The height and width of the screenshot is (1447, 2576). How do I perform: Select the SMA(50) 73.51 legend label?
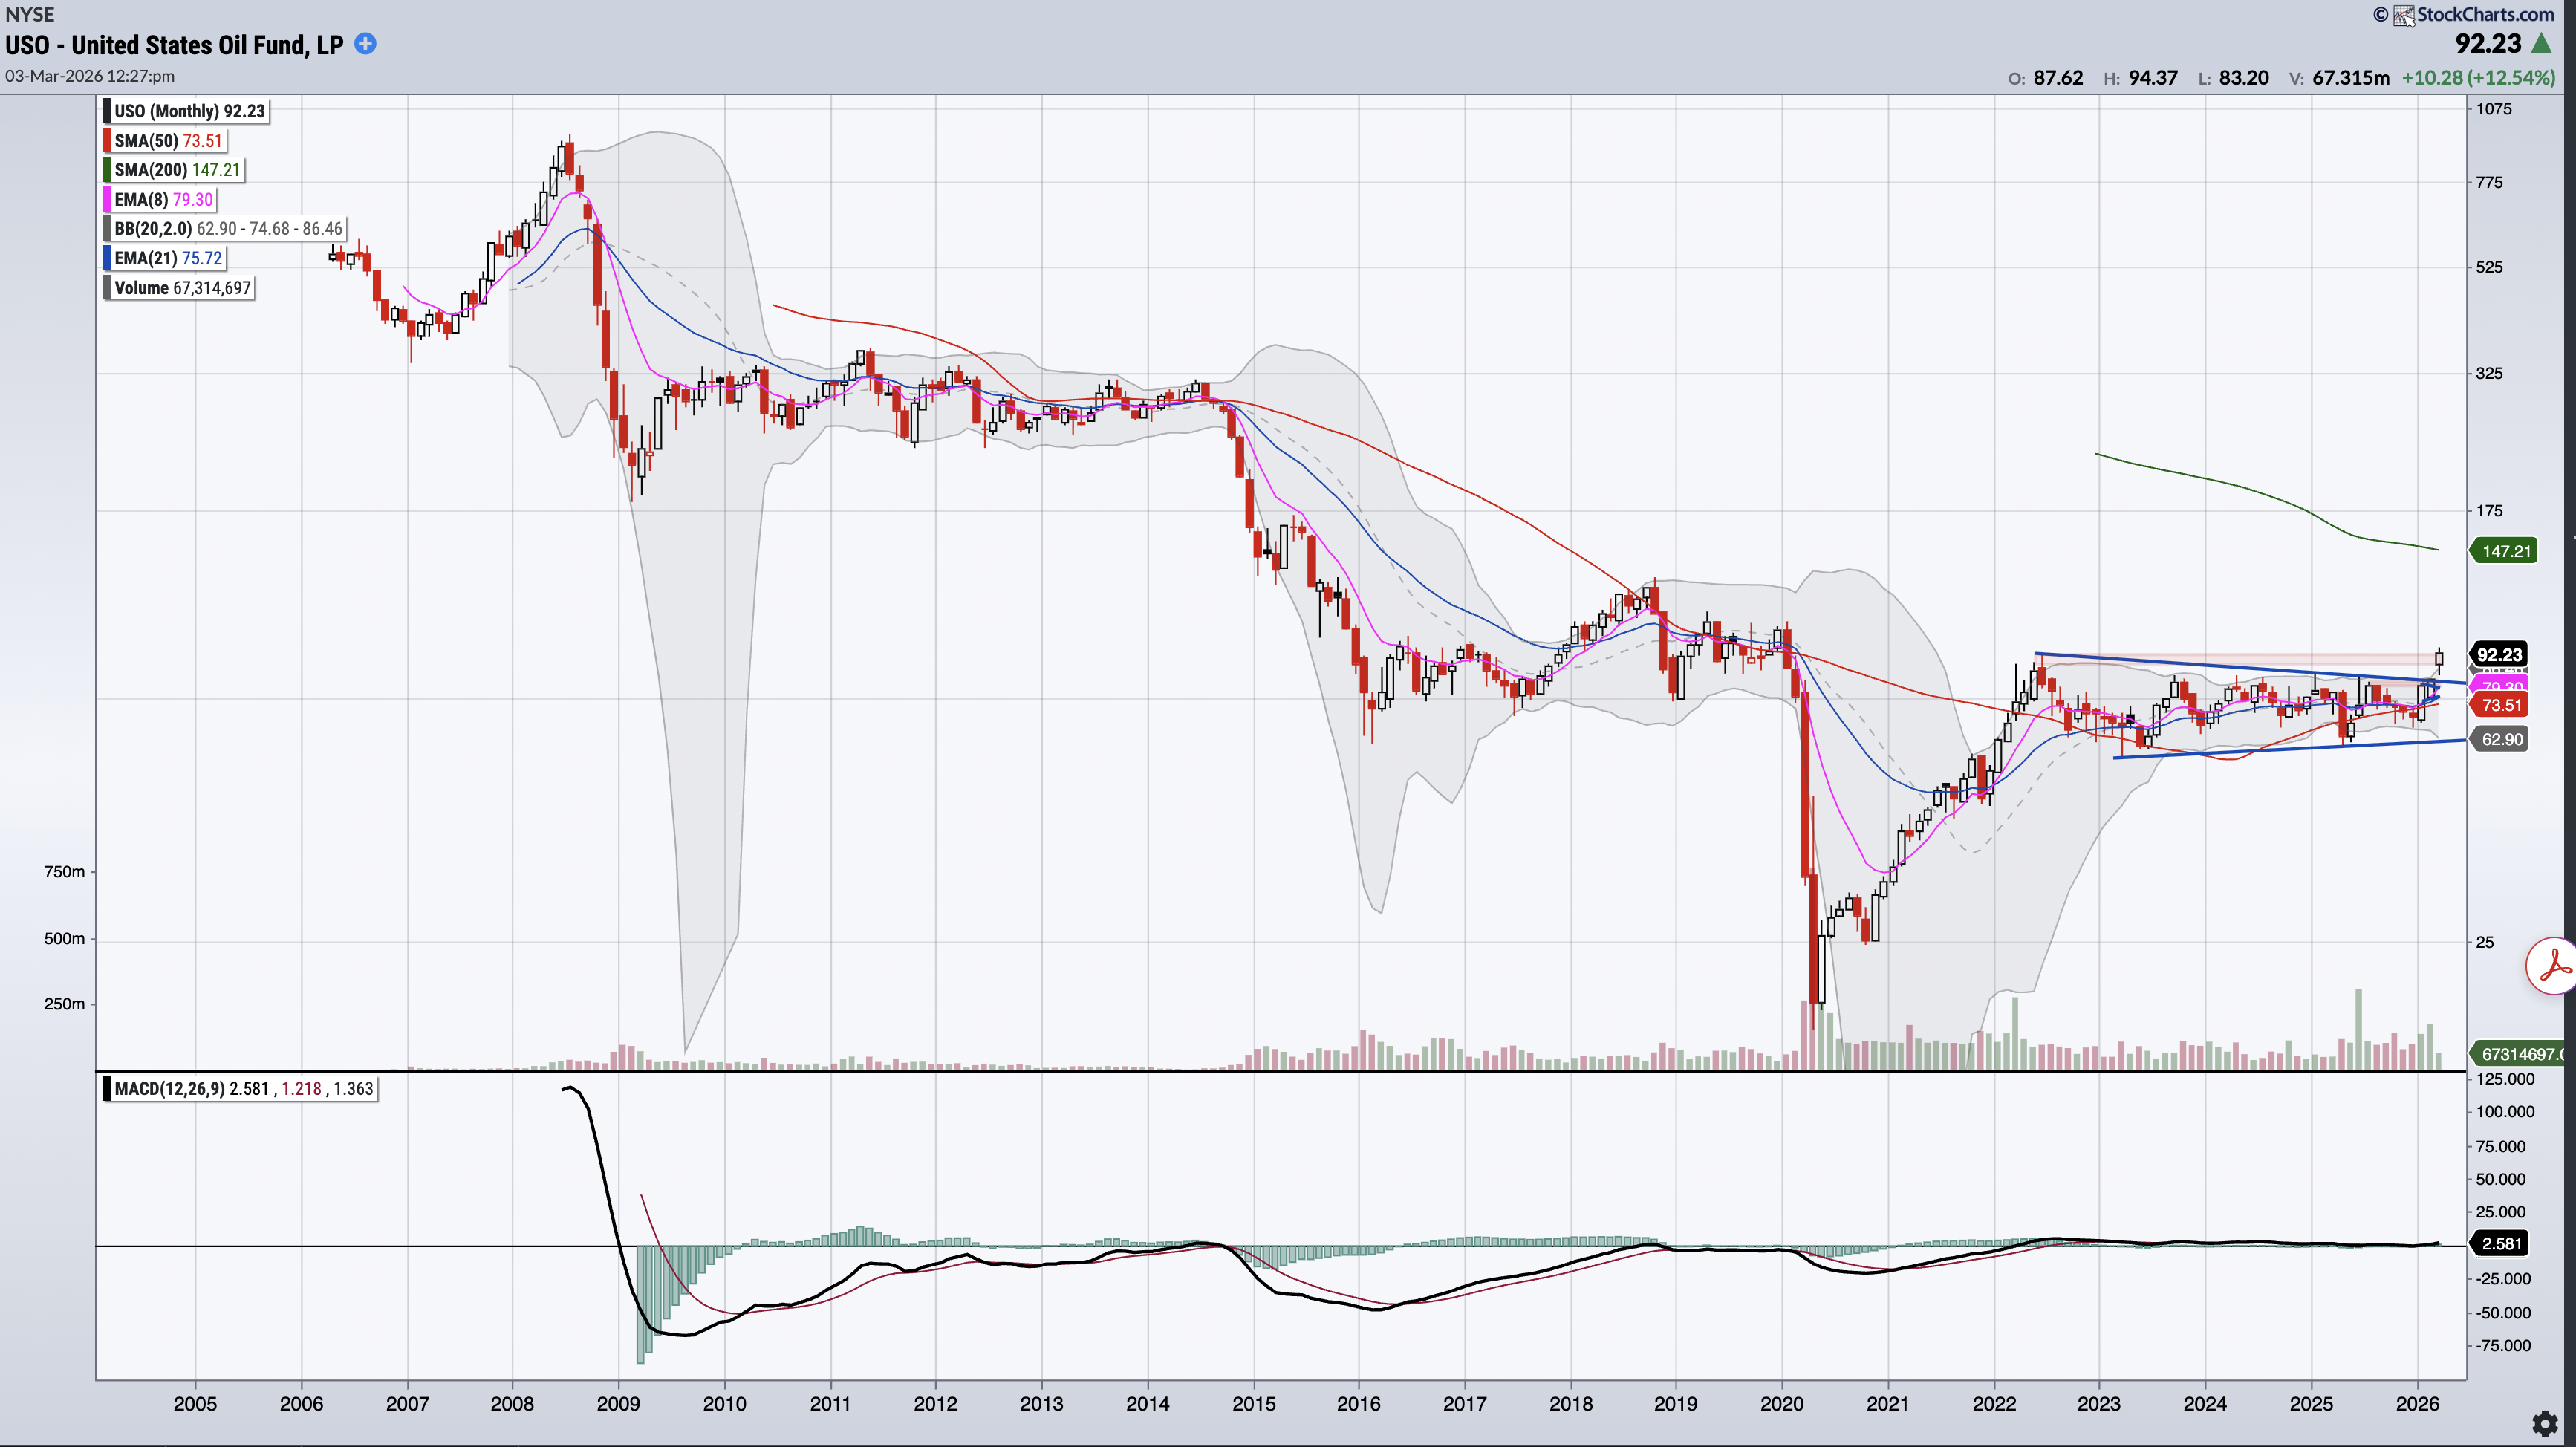click(x=167, y=141)
